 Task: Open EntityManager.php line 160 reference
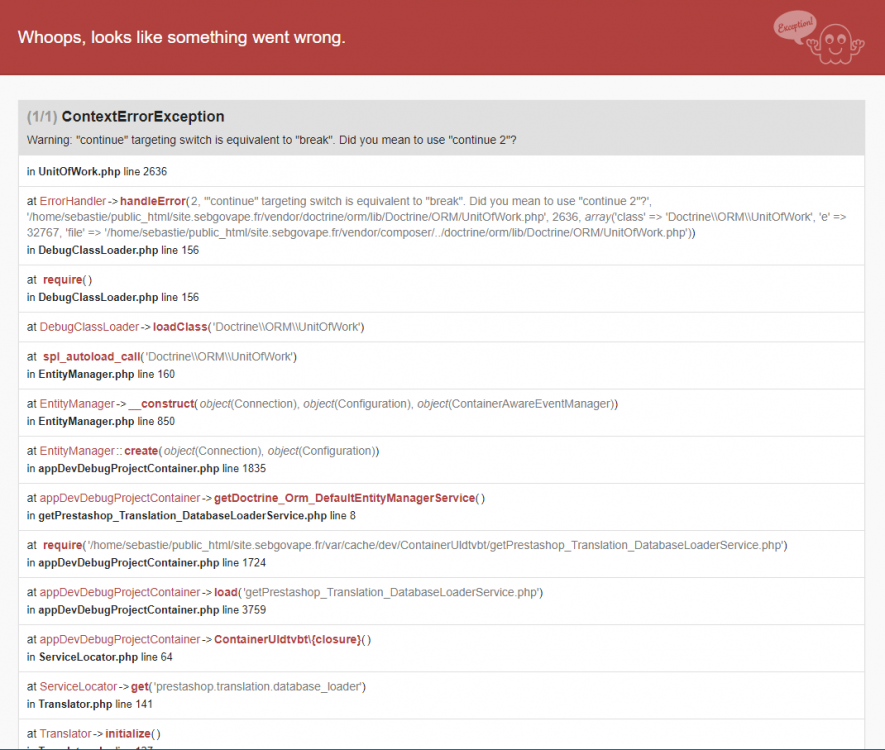coord(101,374)
